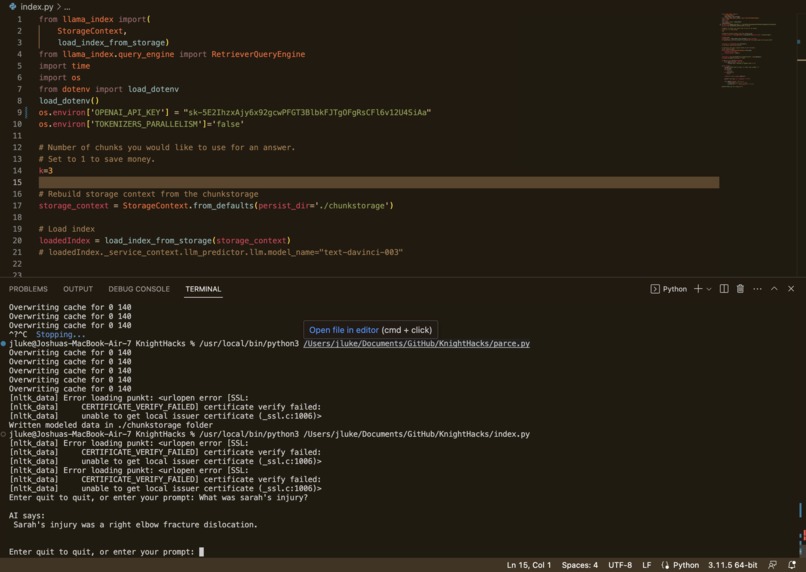This screenshot has width=806, height=572.
Task: Click load_dotenv() call on line 8
Action: coord(69,101)
